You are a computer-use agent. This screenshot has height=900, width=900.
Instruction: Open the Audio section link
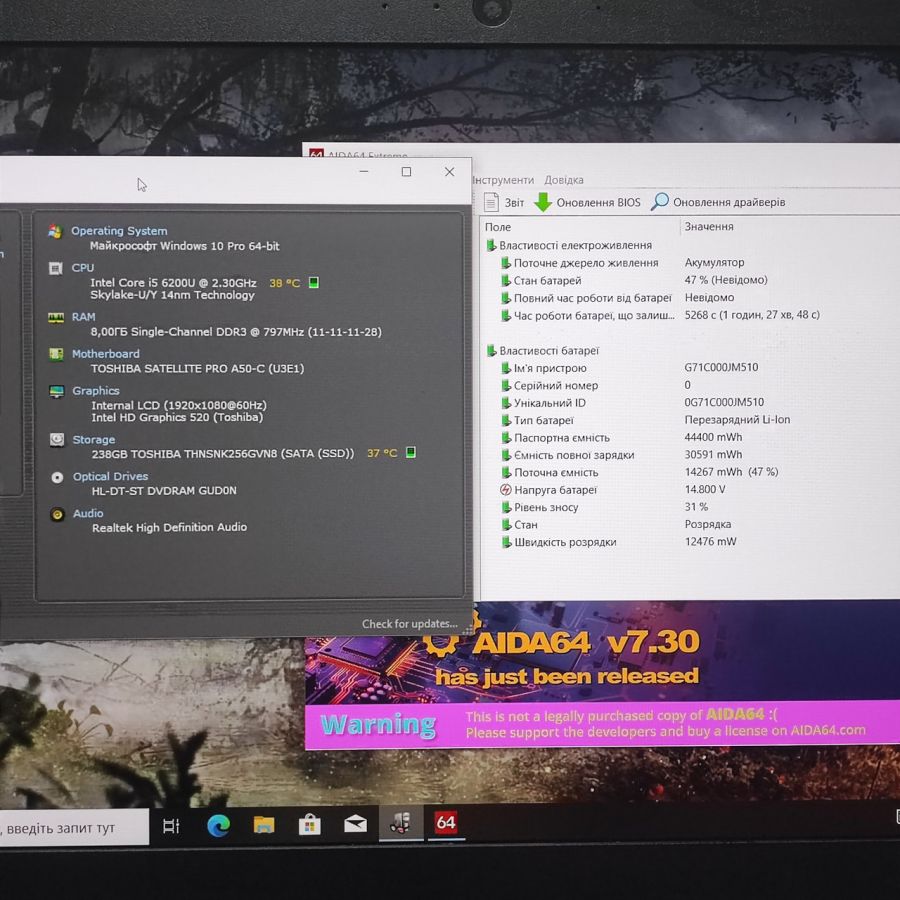point(88,514)
